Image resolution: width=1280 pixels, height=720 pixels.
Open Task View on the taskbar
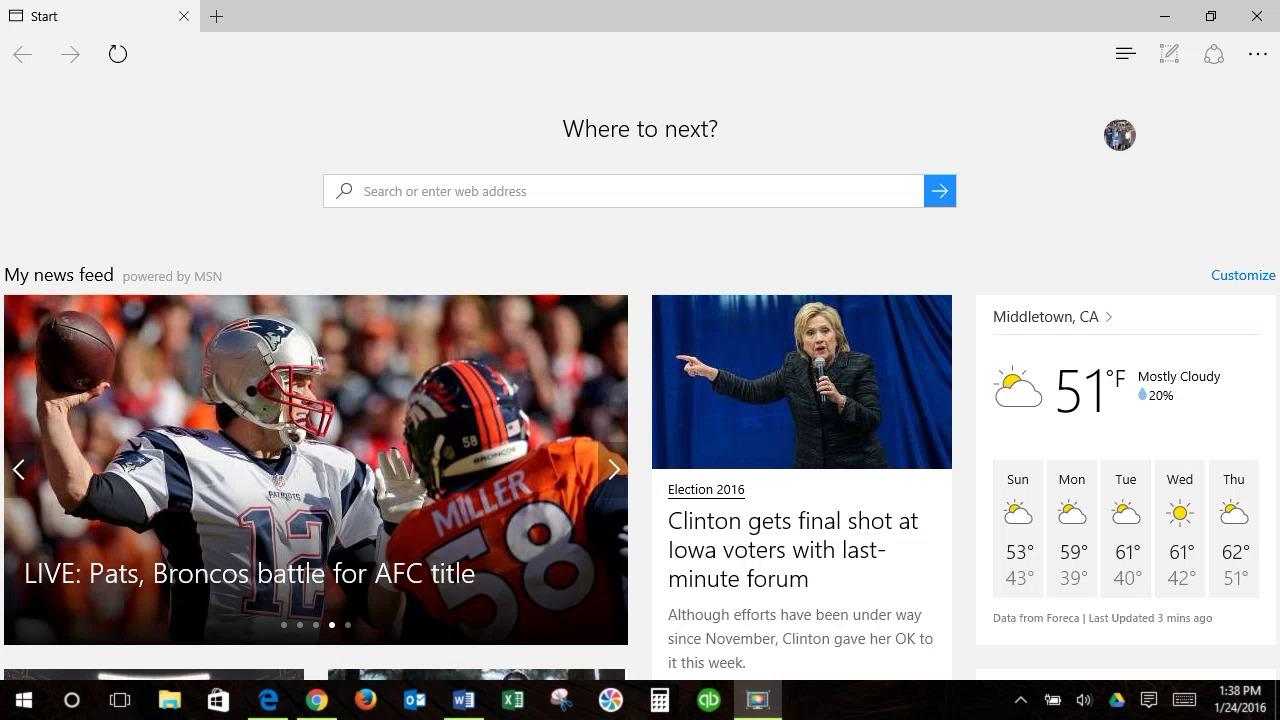tap(120, 700)
